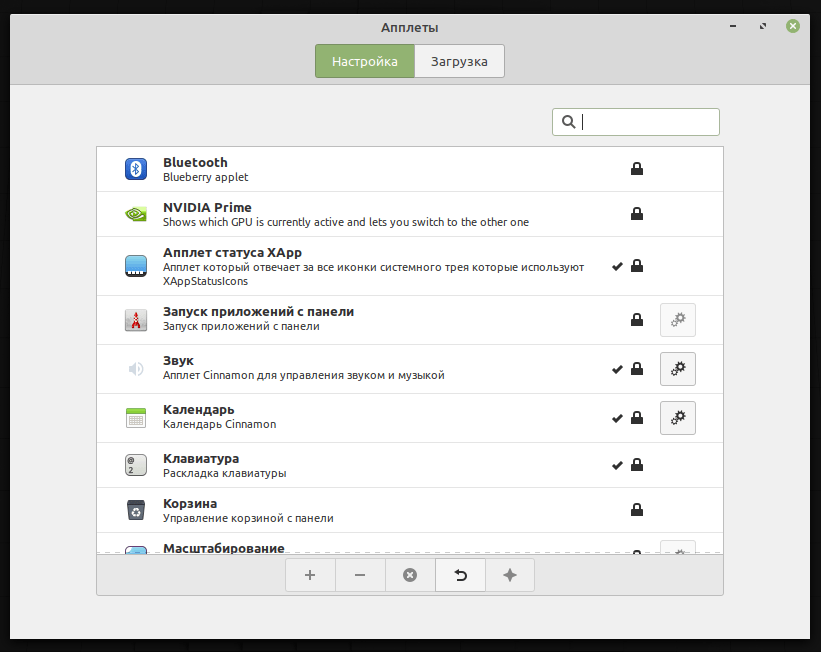Click the Календарь applet icon
This screenshot has width=821, height=652.
136,418
